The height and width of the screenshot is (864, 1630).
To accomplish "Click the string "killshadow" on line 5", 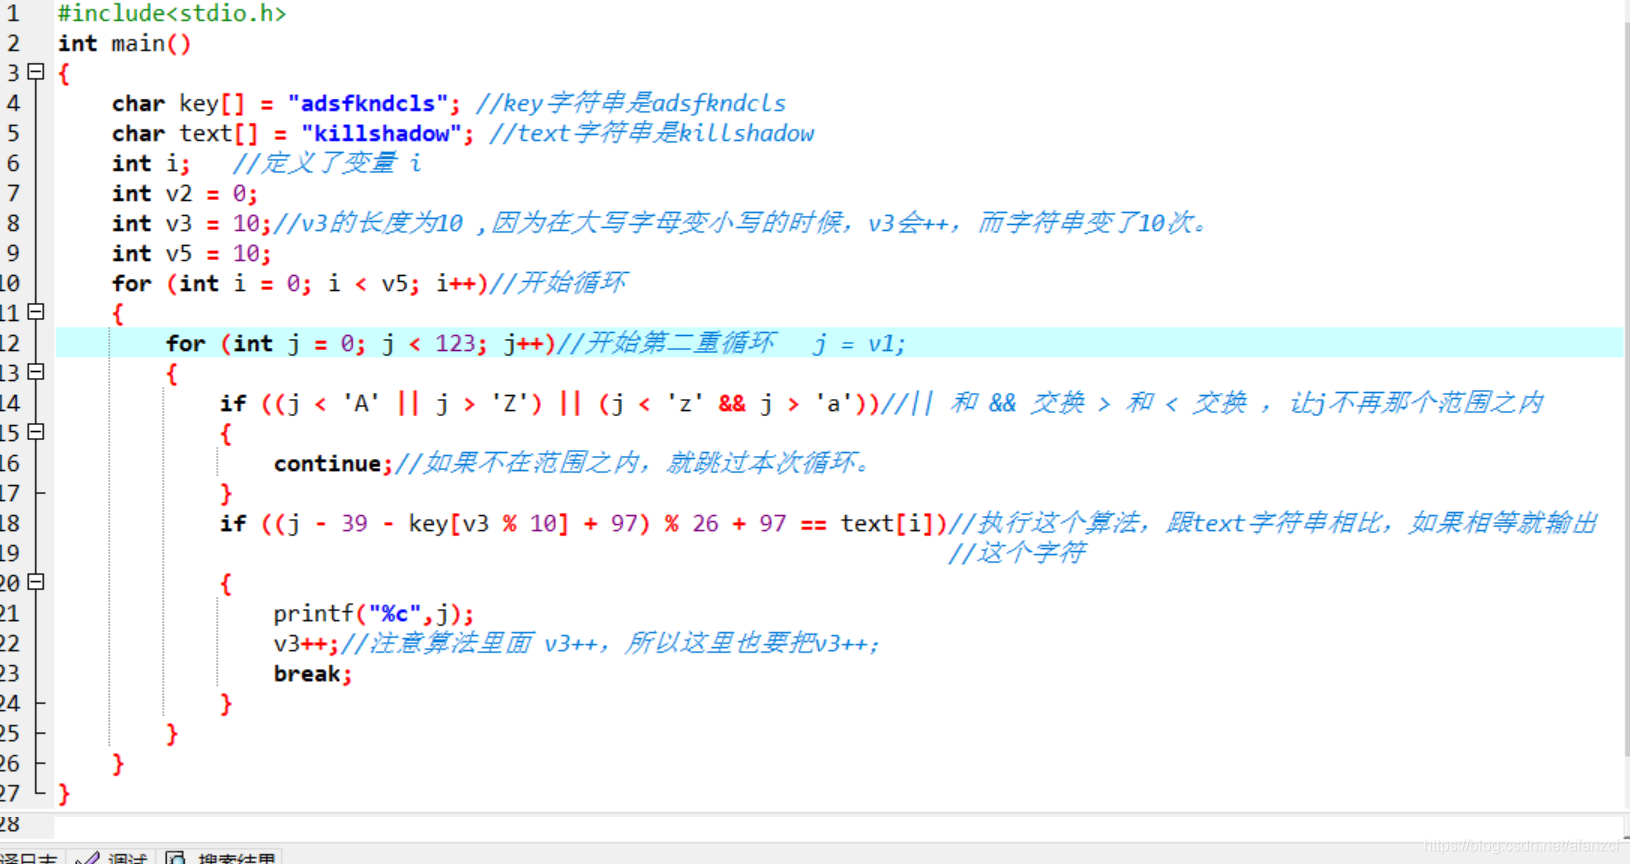I will (381, 134).
